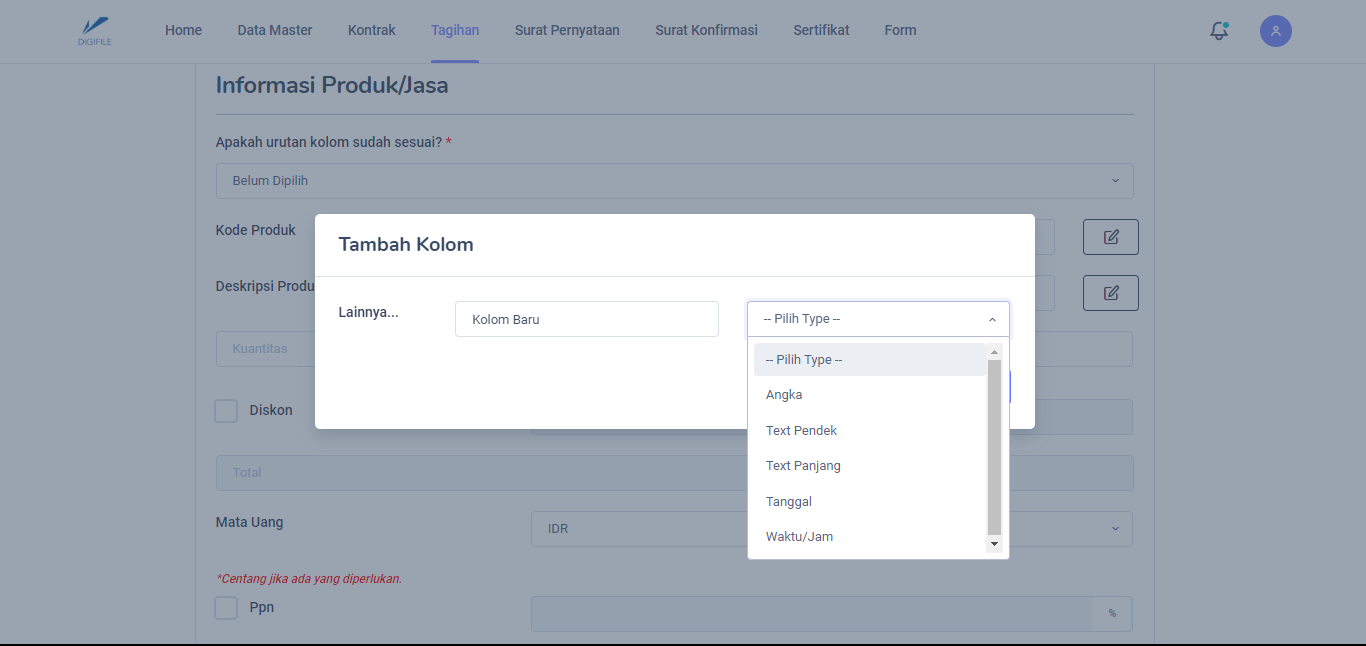Expand the Belum Dipilih column order dropdown

tap(674, 181)
